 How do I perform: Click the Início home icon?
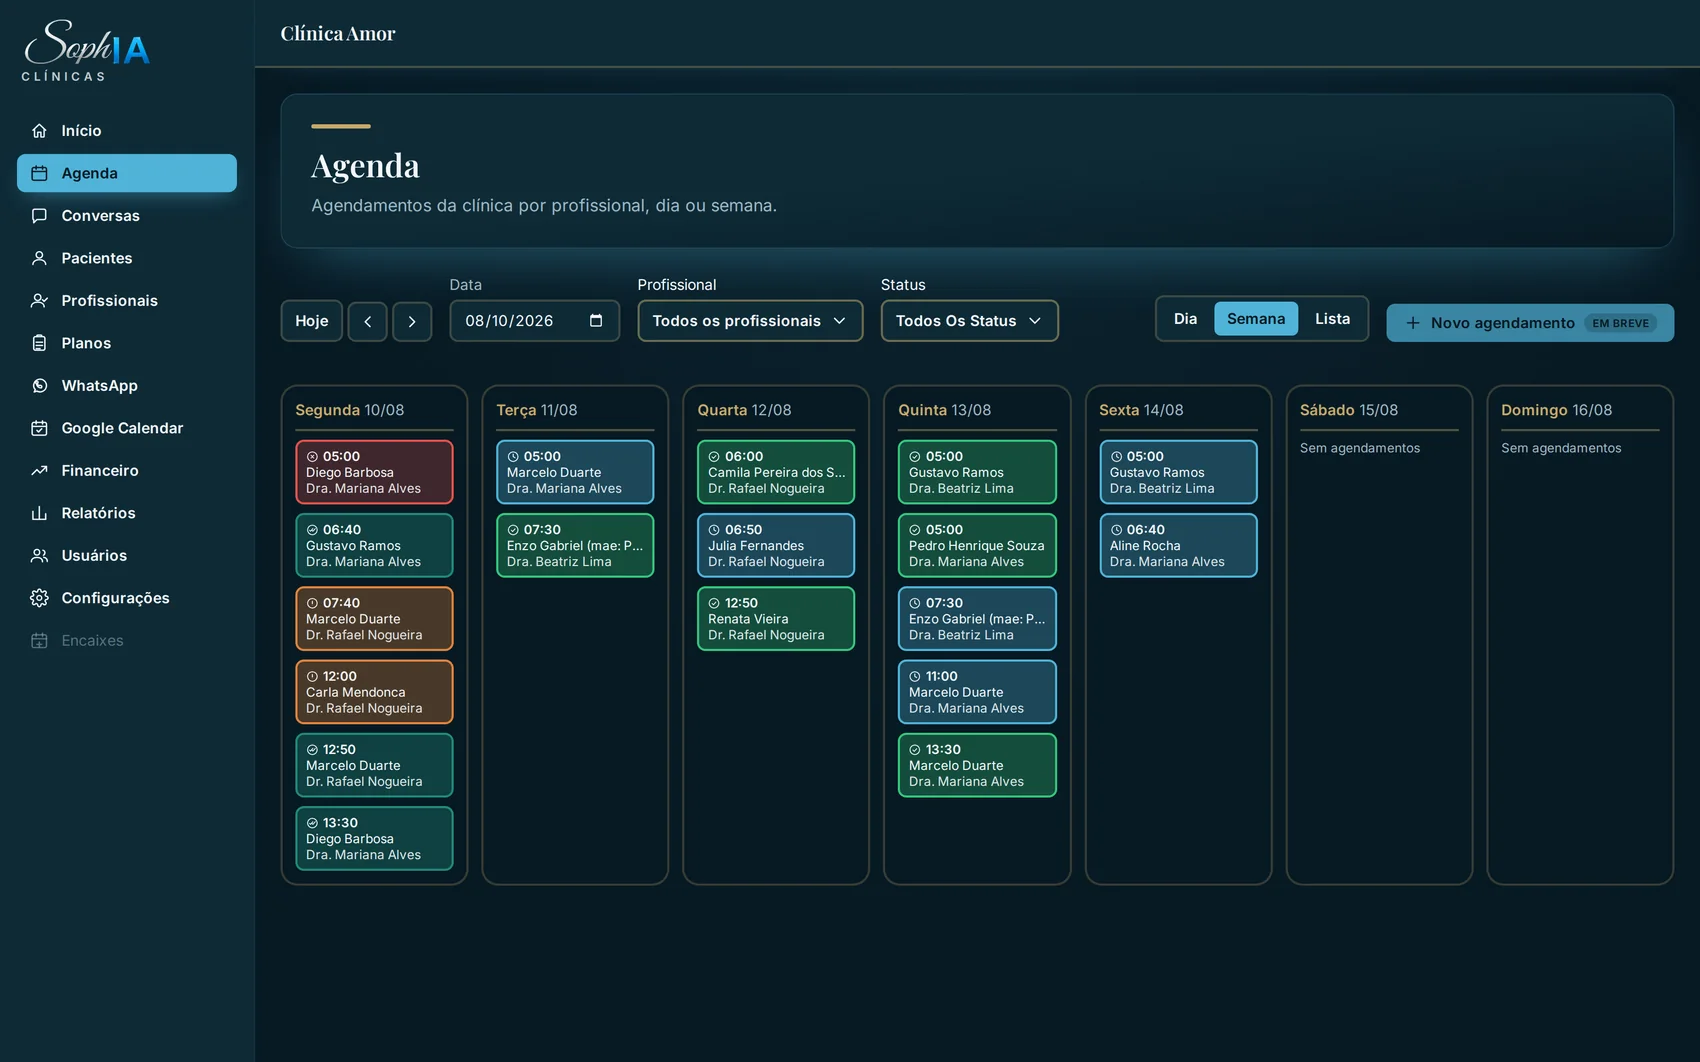tap(39, 131)
